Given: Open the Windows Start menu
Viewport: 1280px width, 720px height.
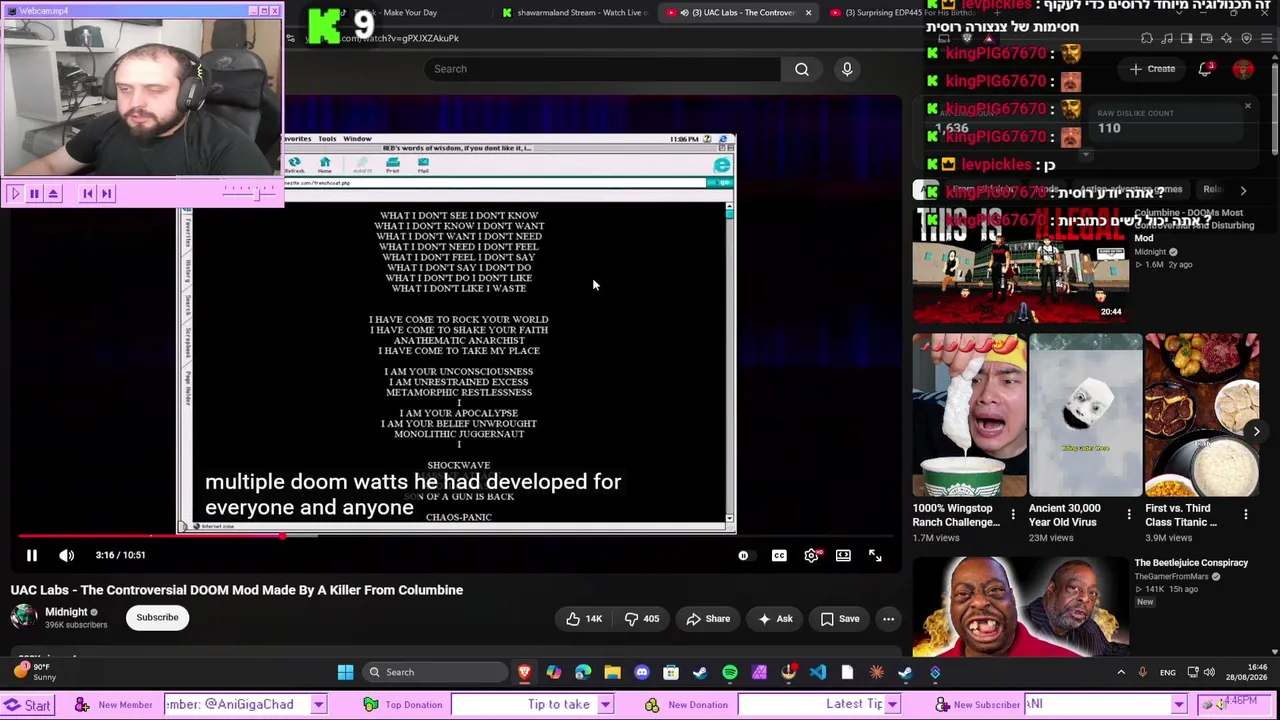Looking at the screenshot, I should (345, 672).
